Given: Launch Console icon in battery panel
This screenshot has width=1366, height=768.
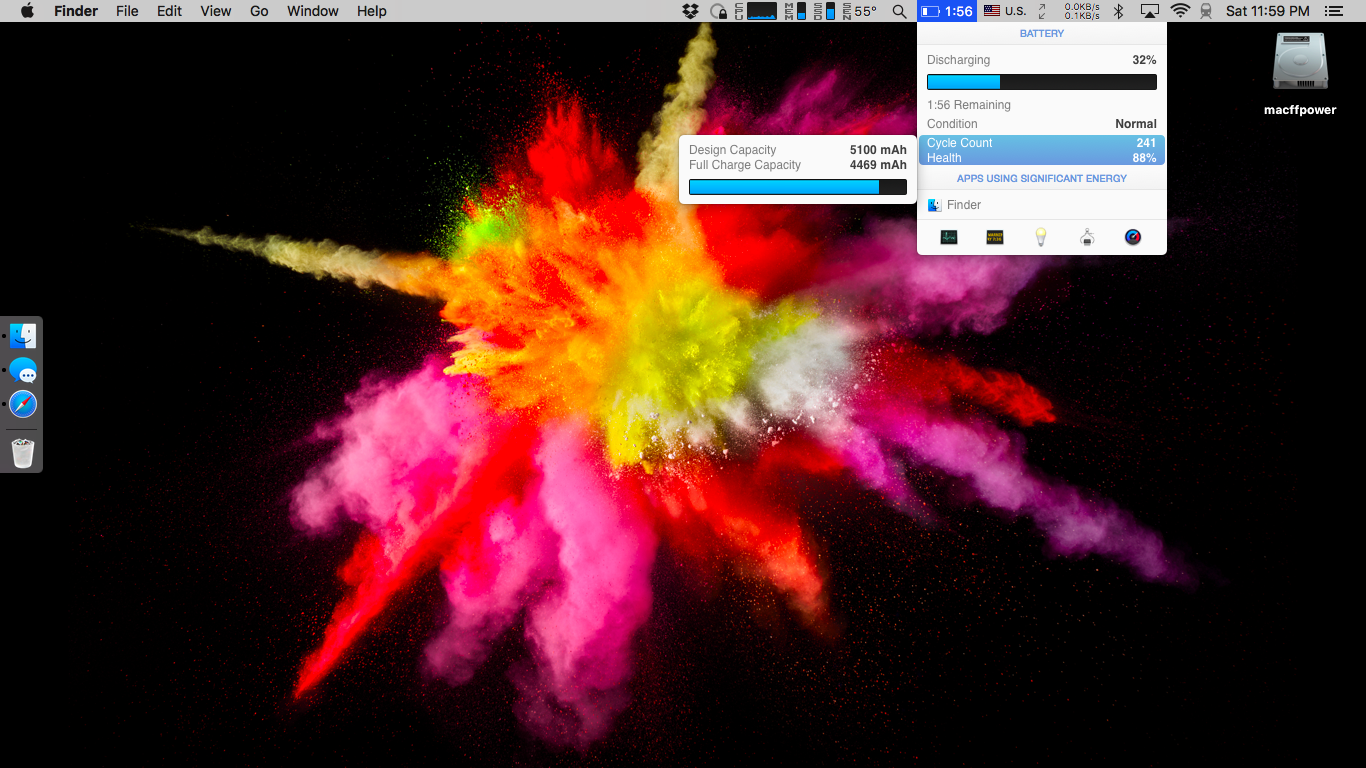Looking at the screenshot, I should click(995, 237).
